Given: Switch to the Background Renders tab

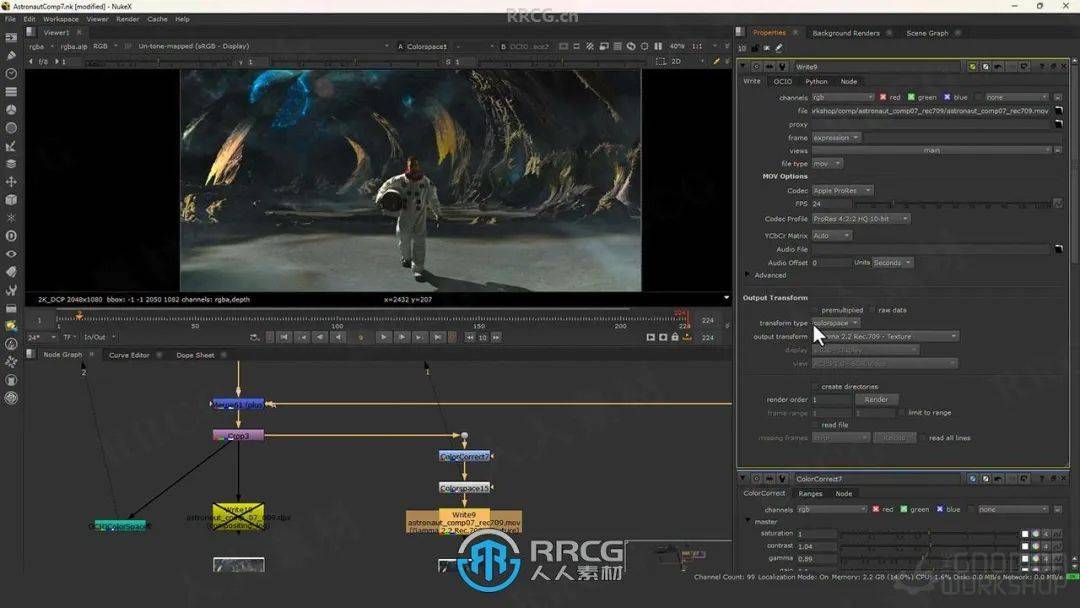Looking at the screenshot, I should coord(845,33).
